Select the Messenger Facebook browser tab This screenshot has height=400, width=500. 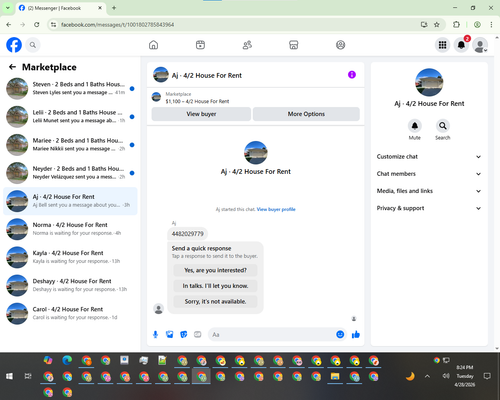pyautogui.click(x=61, y=8)
